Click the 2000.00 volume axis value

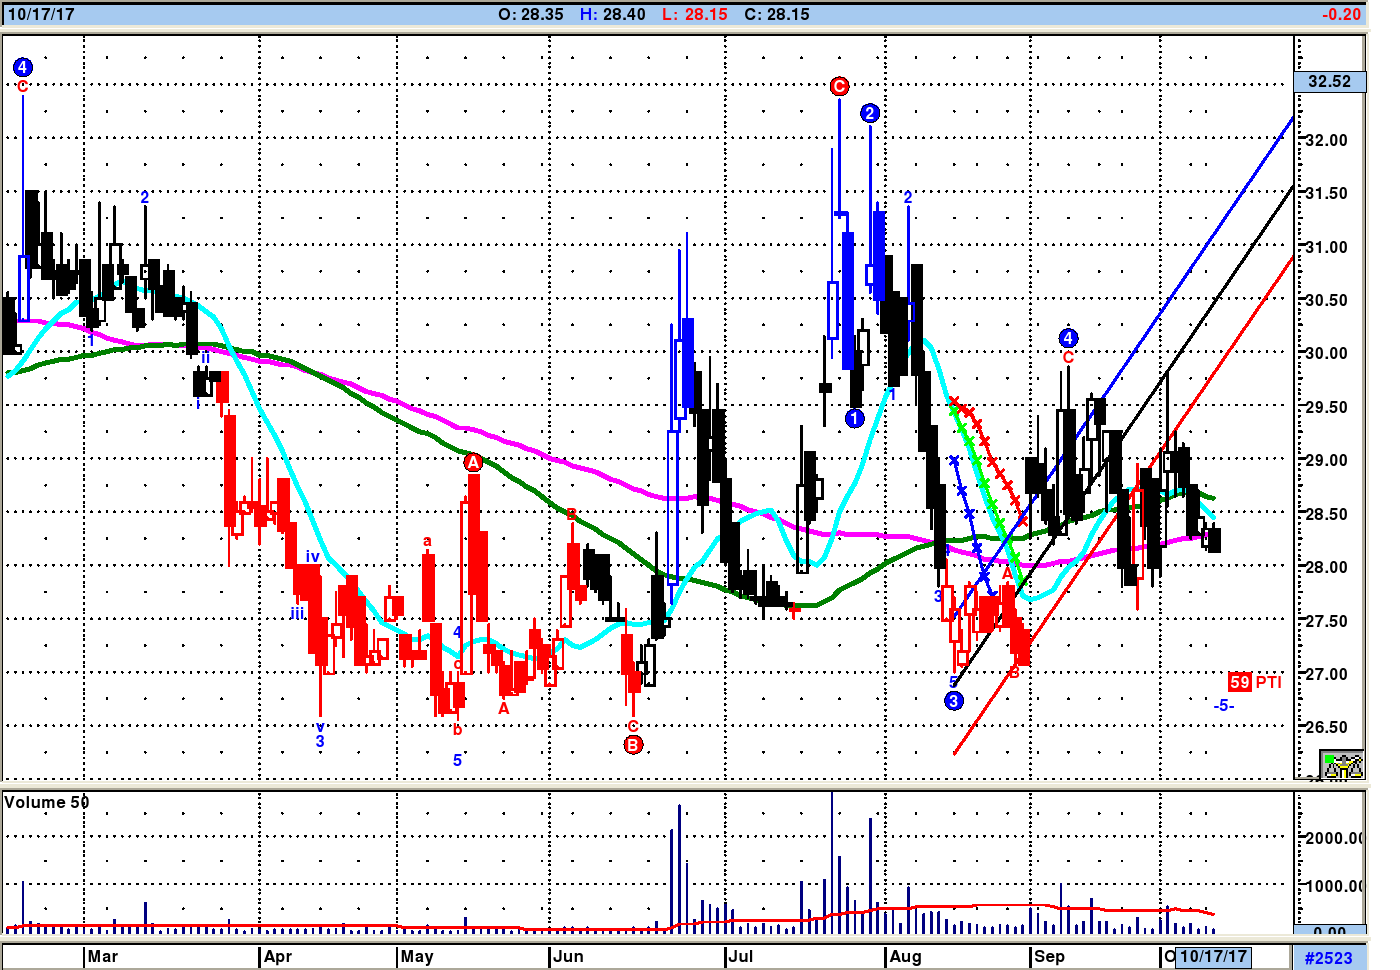pos(1332,838)
